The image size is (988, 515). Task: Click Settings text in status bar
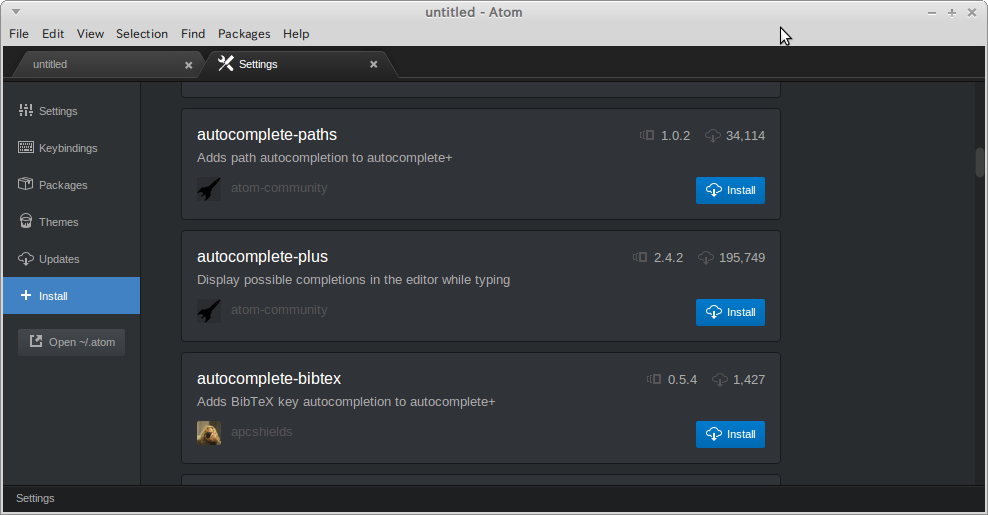coord(35,499)
